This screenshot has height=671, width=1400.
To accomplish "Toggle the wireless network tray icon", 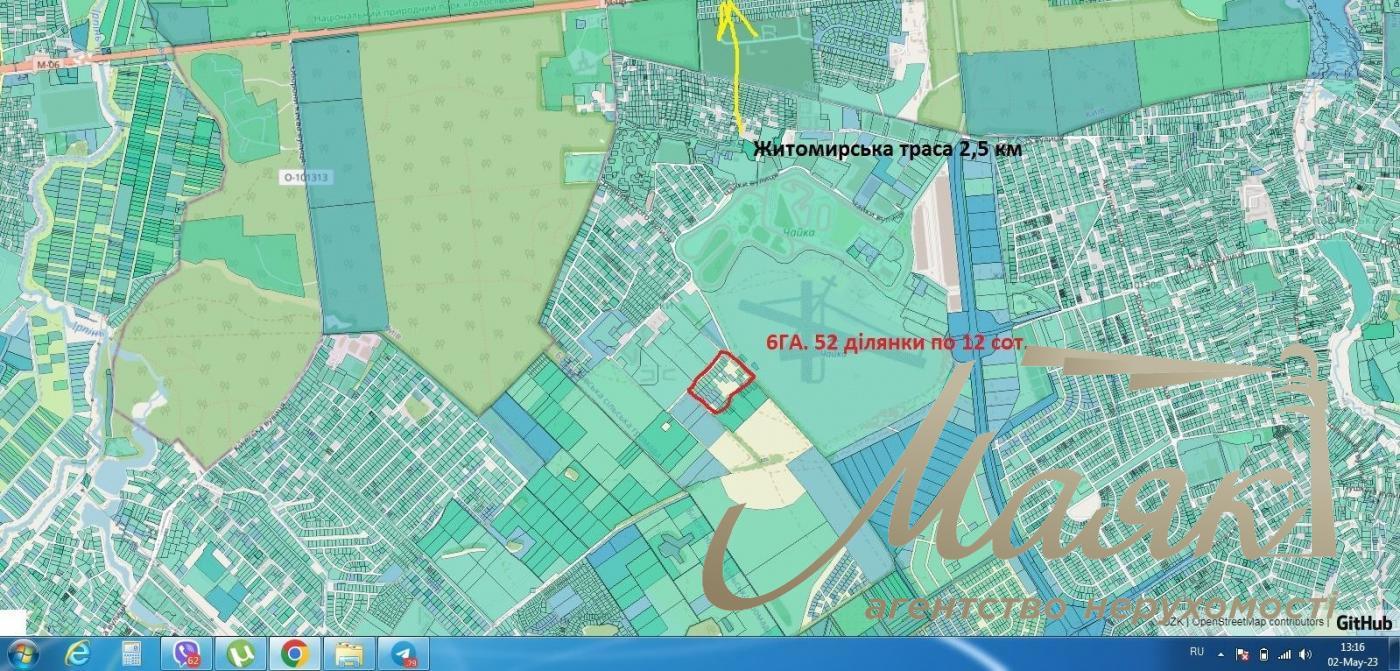I will point(1285,655).
